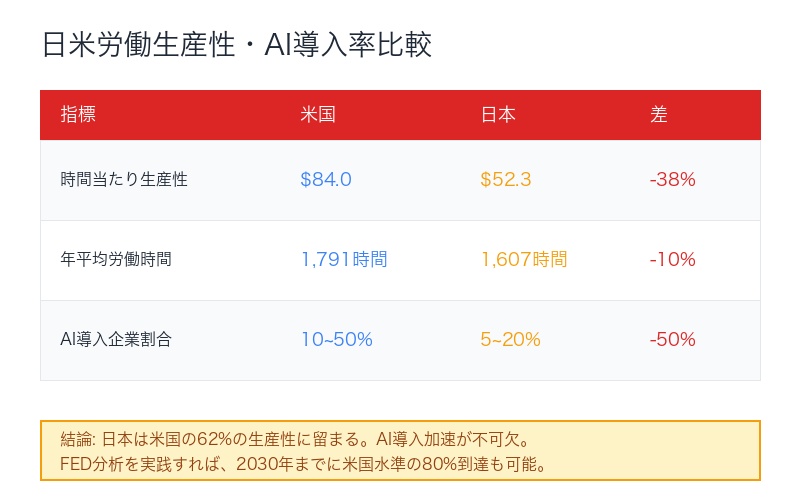Click the -38% difference cell
800x500 pixels.
672,180
